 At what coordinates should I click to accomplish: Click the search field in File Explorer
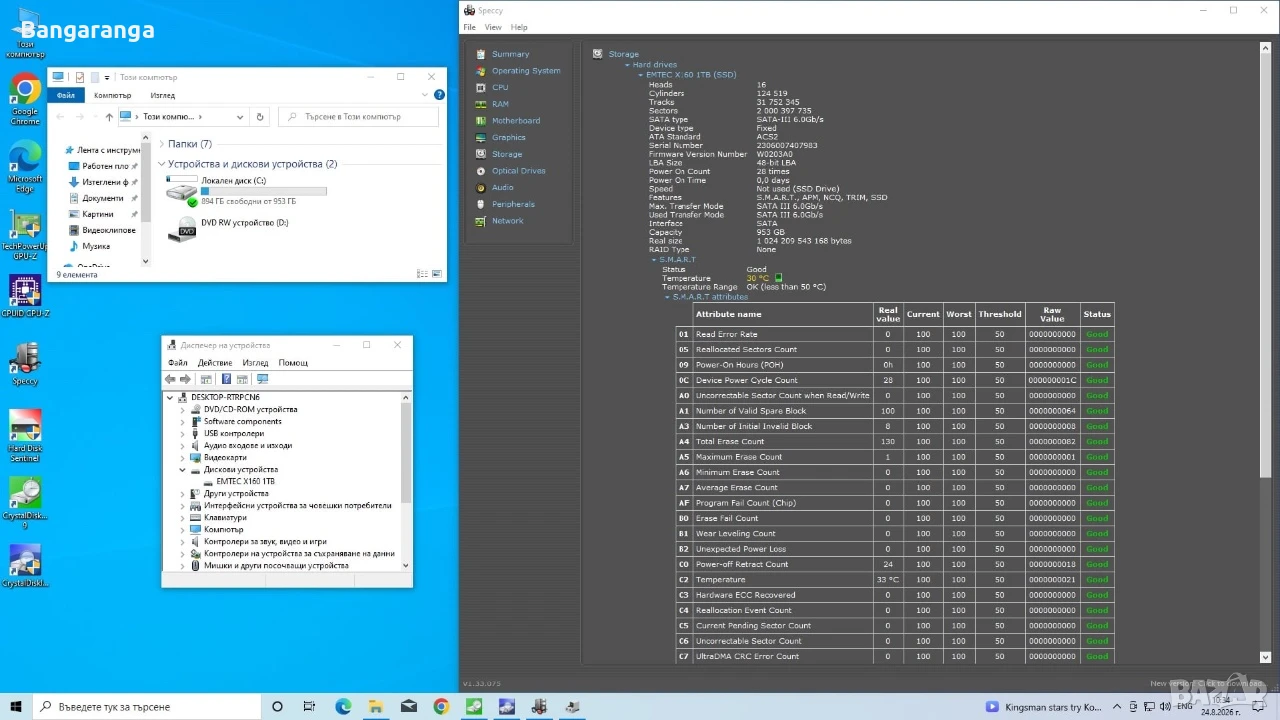pyautogui.click(x=358, y=117)
